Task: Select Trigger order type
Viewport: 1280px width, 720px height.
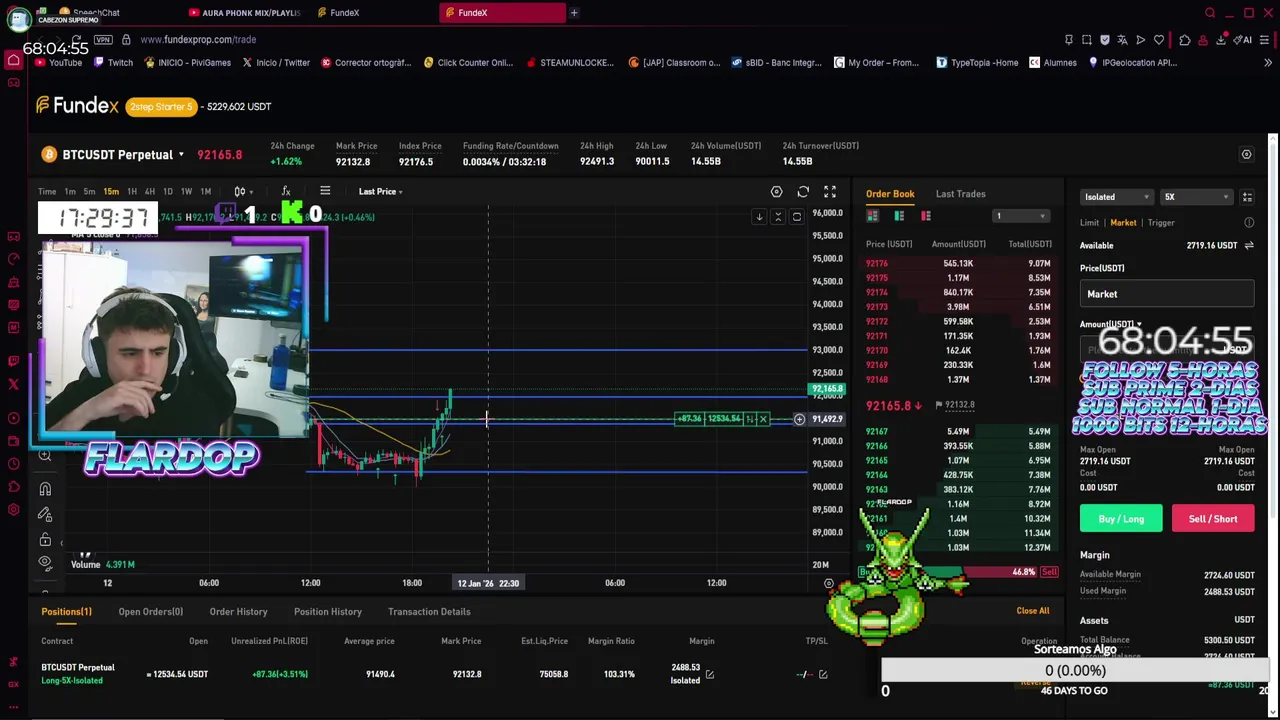Action: pos(1161,223)
